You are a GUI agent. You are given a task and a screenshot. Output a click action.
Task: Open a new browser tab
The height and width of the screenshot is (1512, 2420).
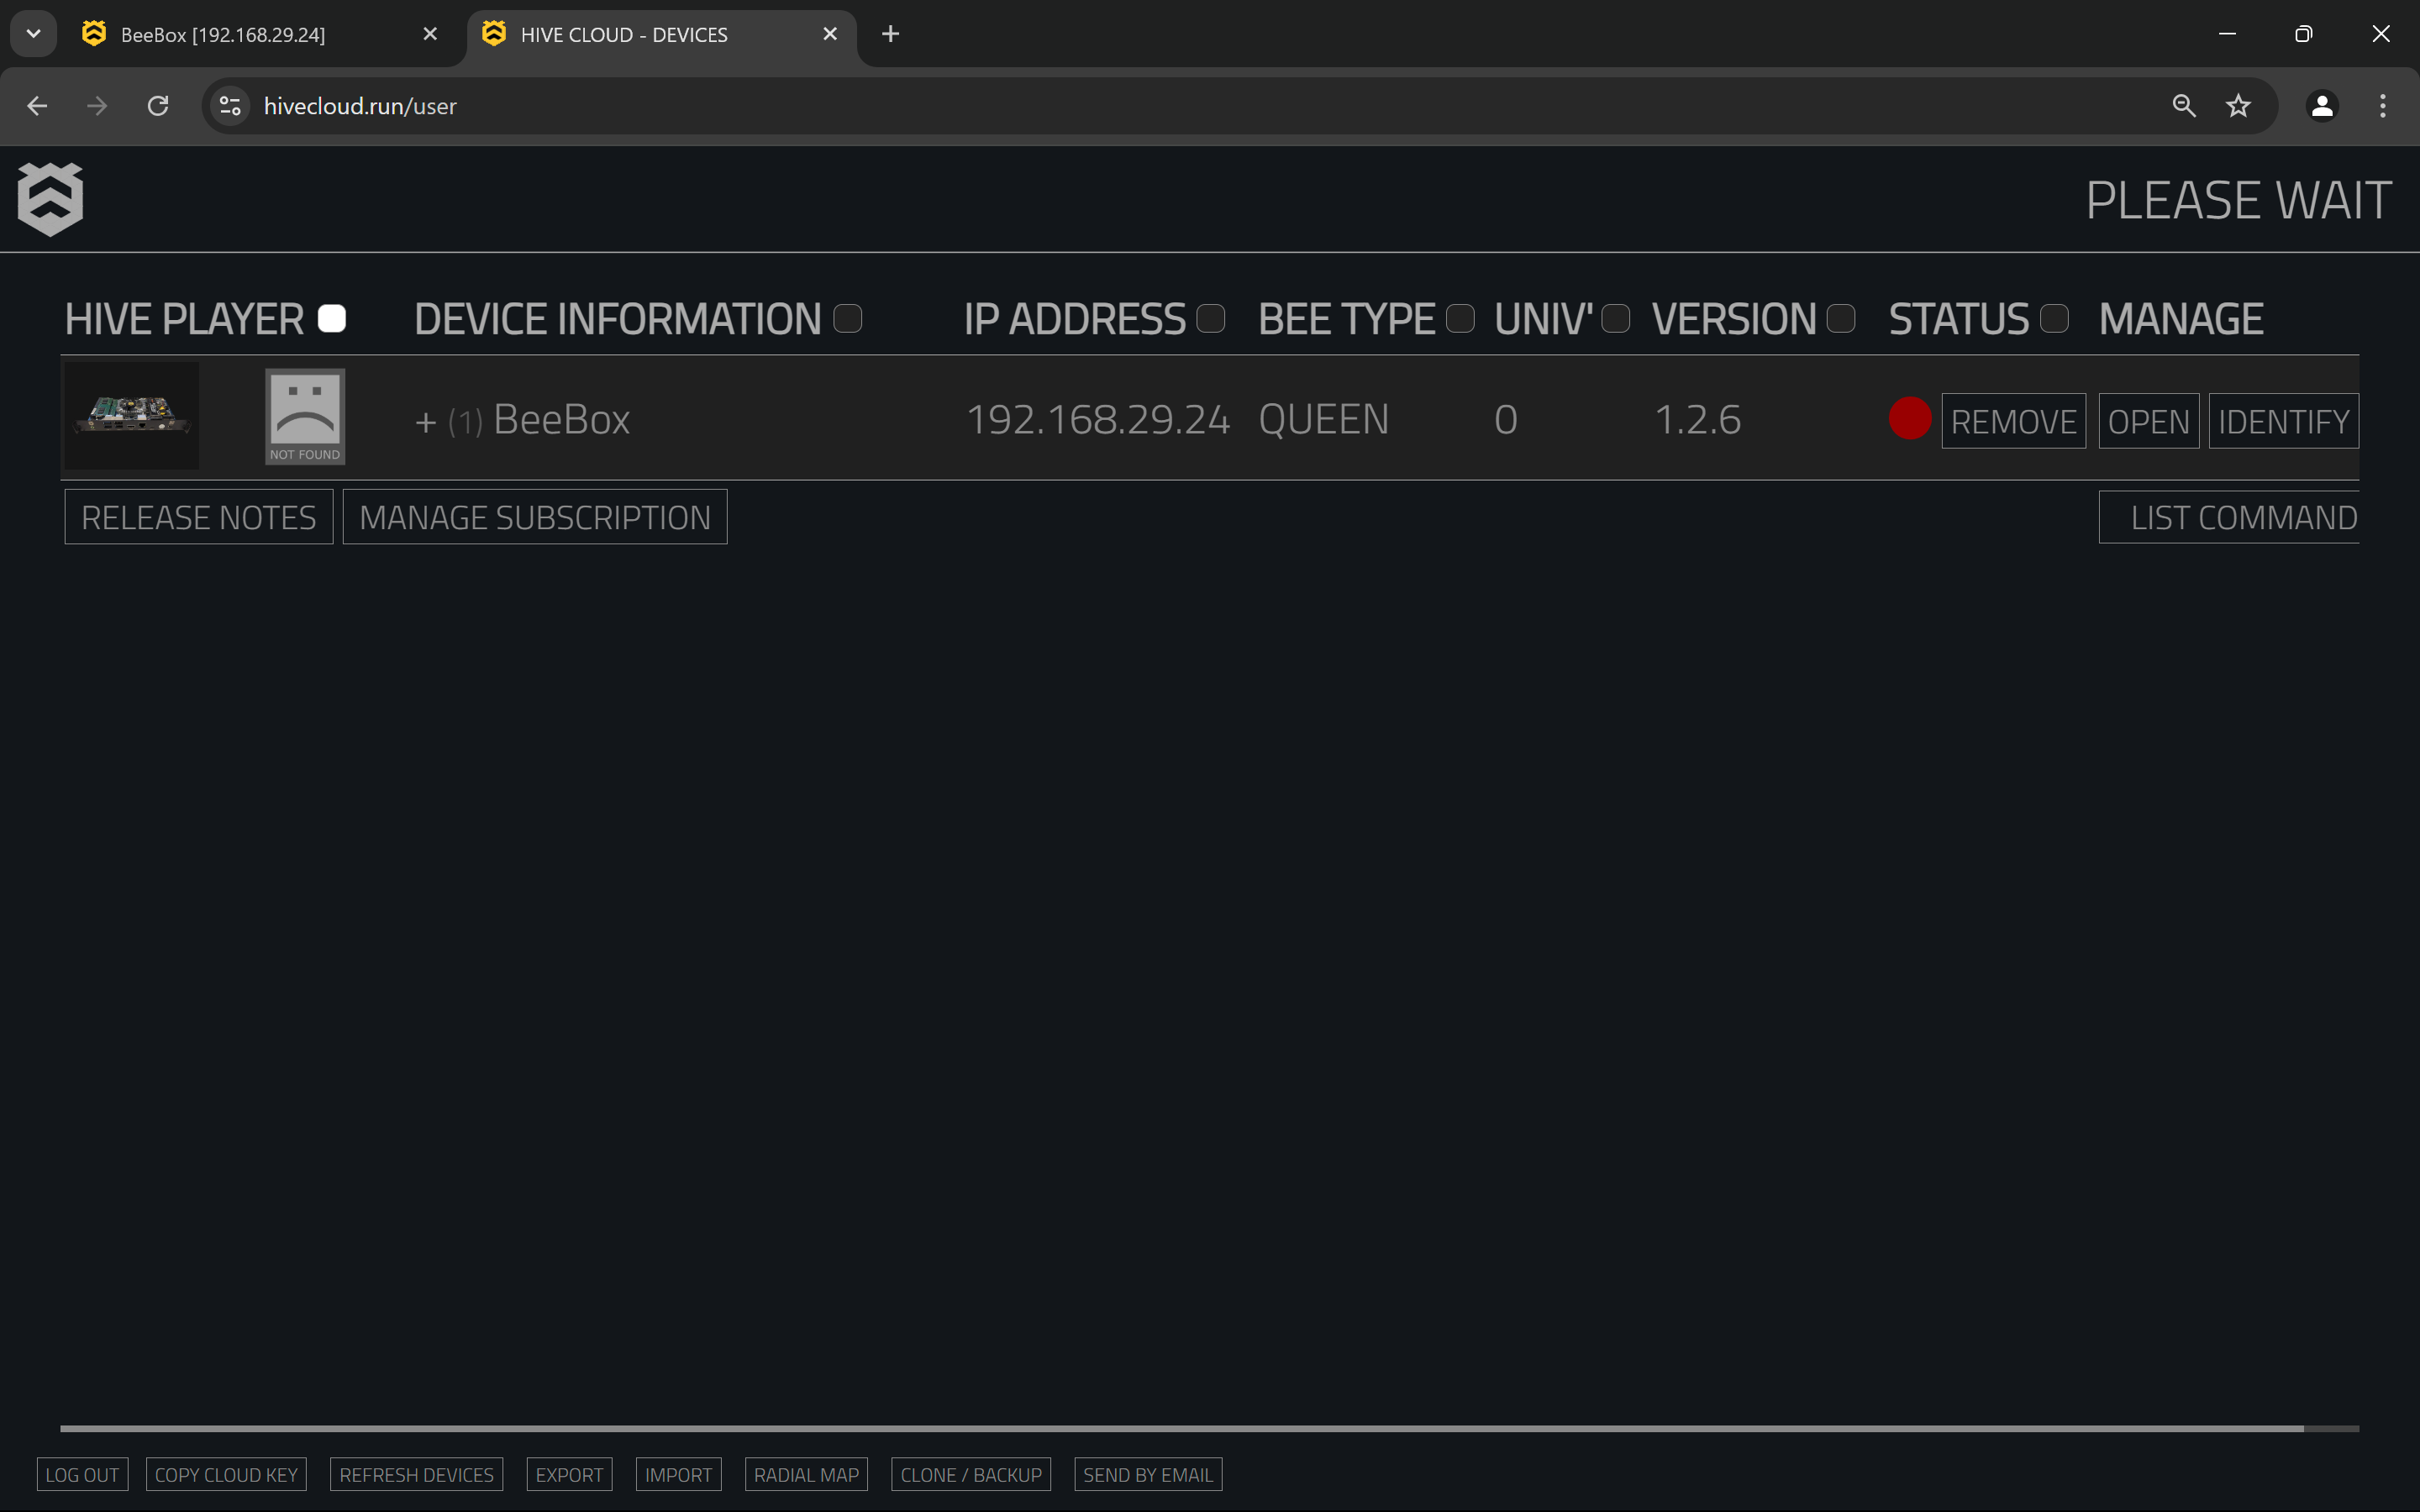tap(890, 34)
